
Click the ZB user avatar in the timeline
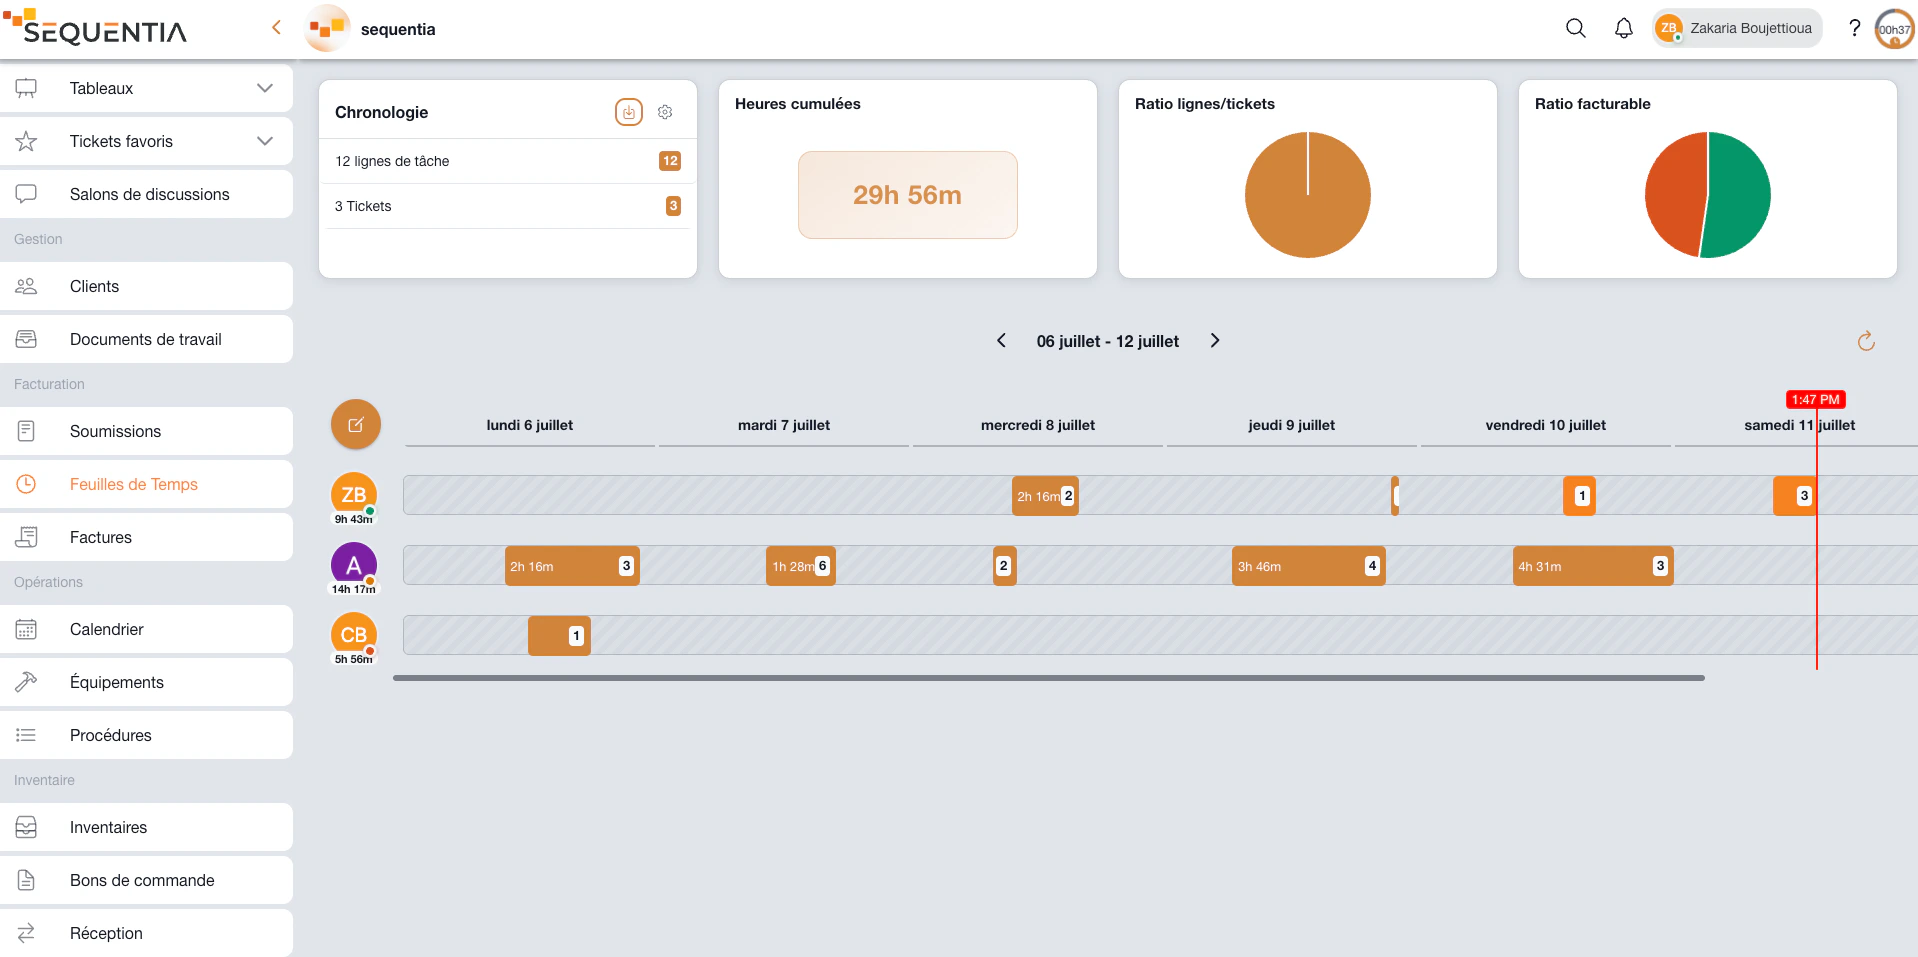point(354,494)
